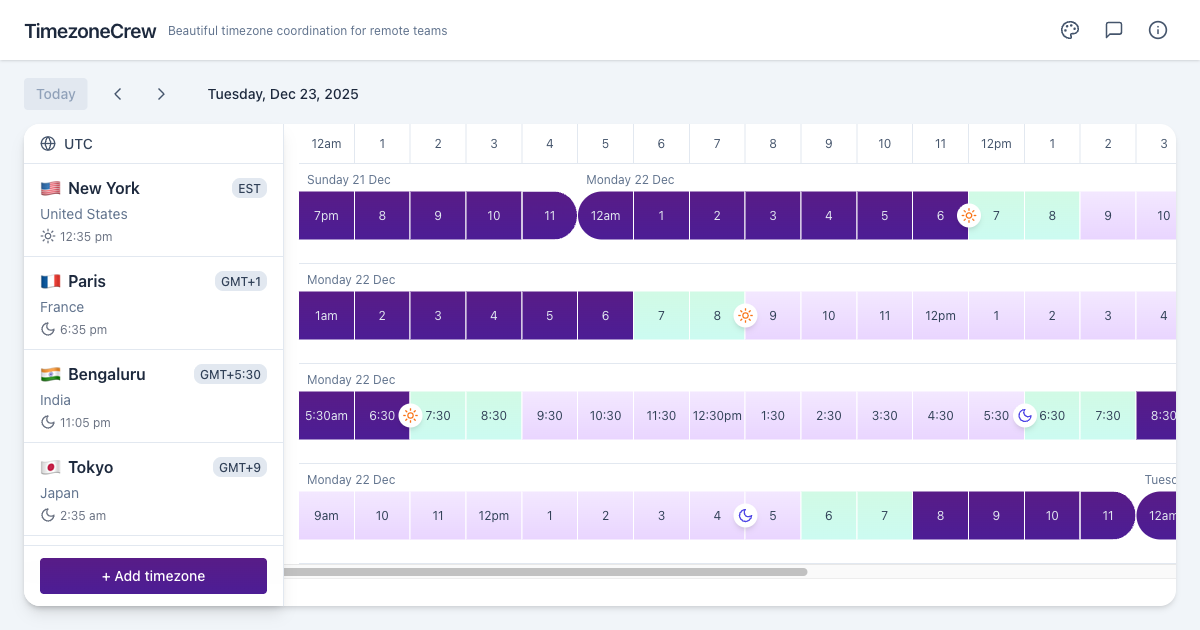Click 12am column header in UTC row
This screenshot has width=1200, height=630.
point(326,144)
